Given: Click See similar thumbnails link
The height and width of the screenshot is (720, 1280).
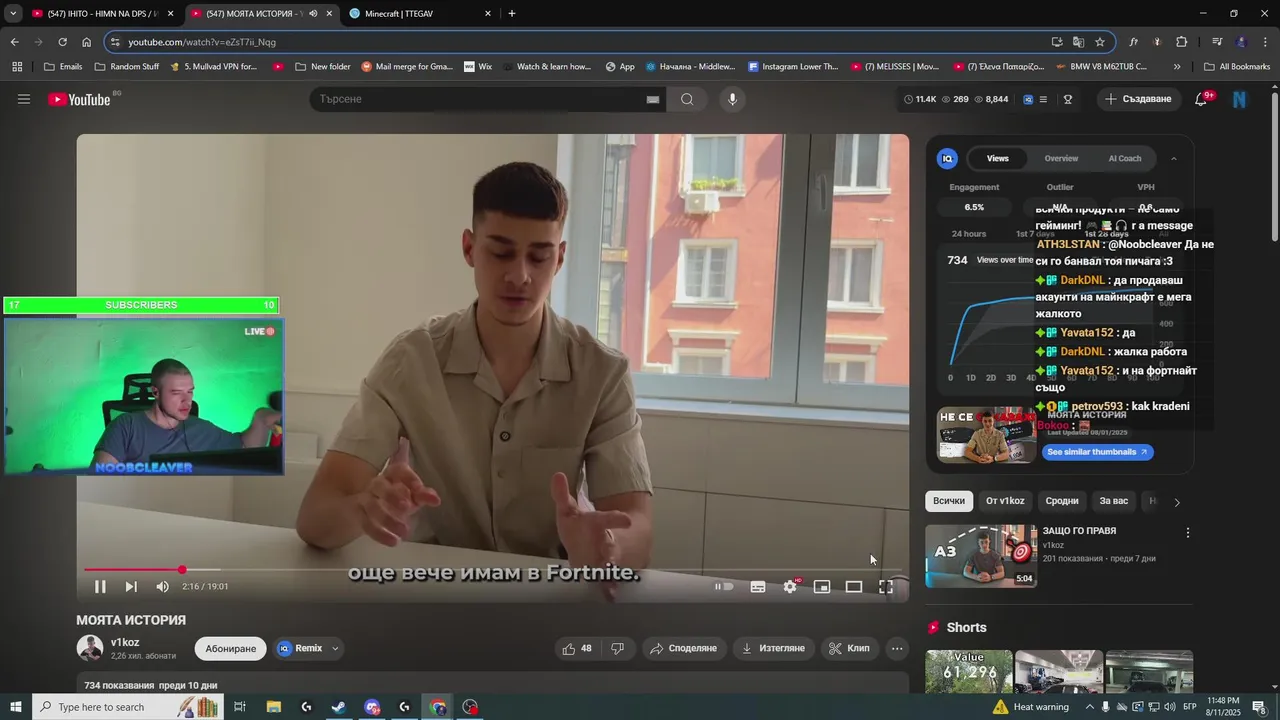Looking at the screenshot, I should click(x=1098, y=452).
